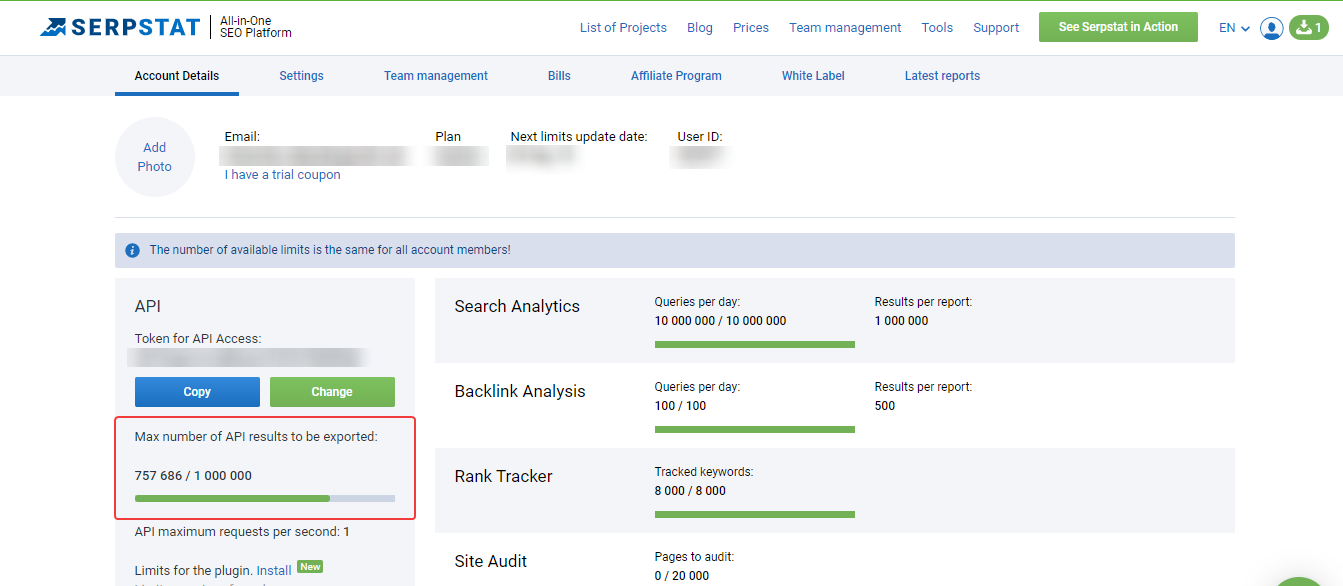Open the exports download icon with badge 1

point(1308,28)
